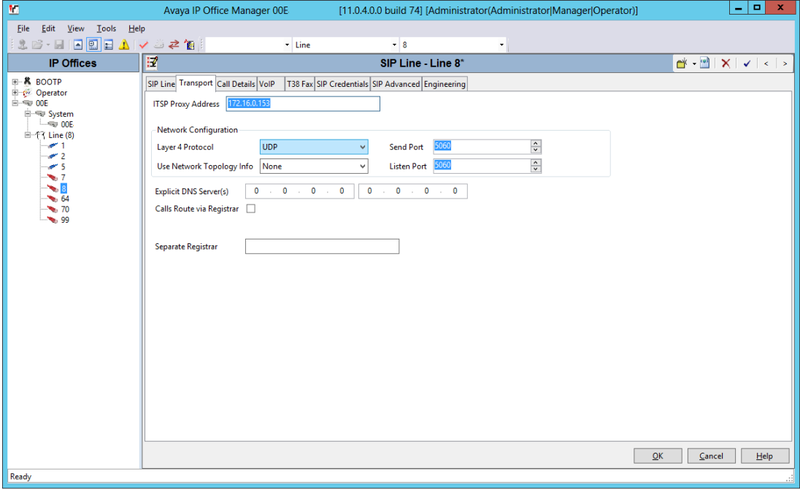
Task: Validate configuration red checkmark icon
Action: coord(143,45)
